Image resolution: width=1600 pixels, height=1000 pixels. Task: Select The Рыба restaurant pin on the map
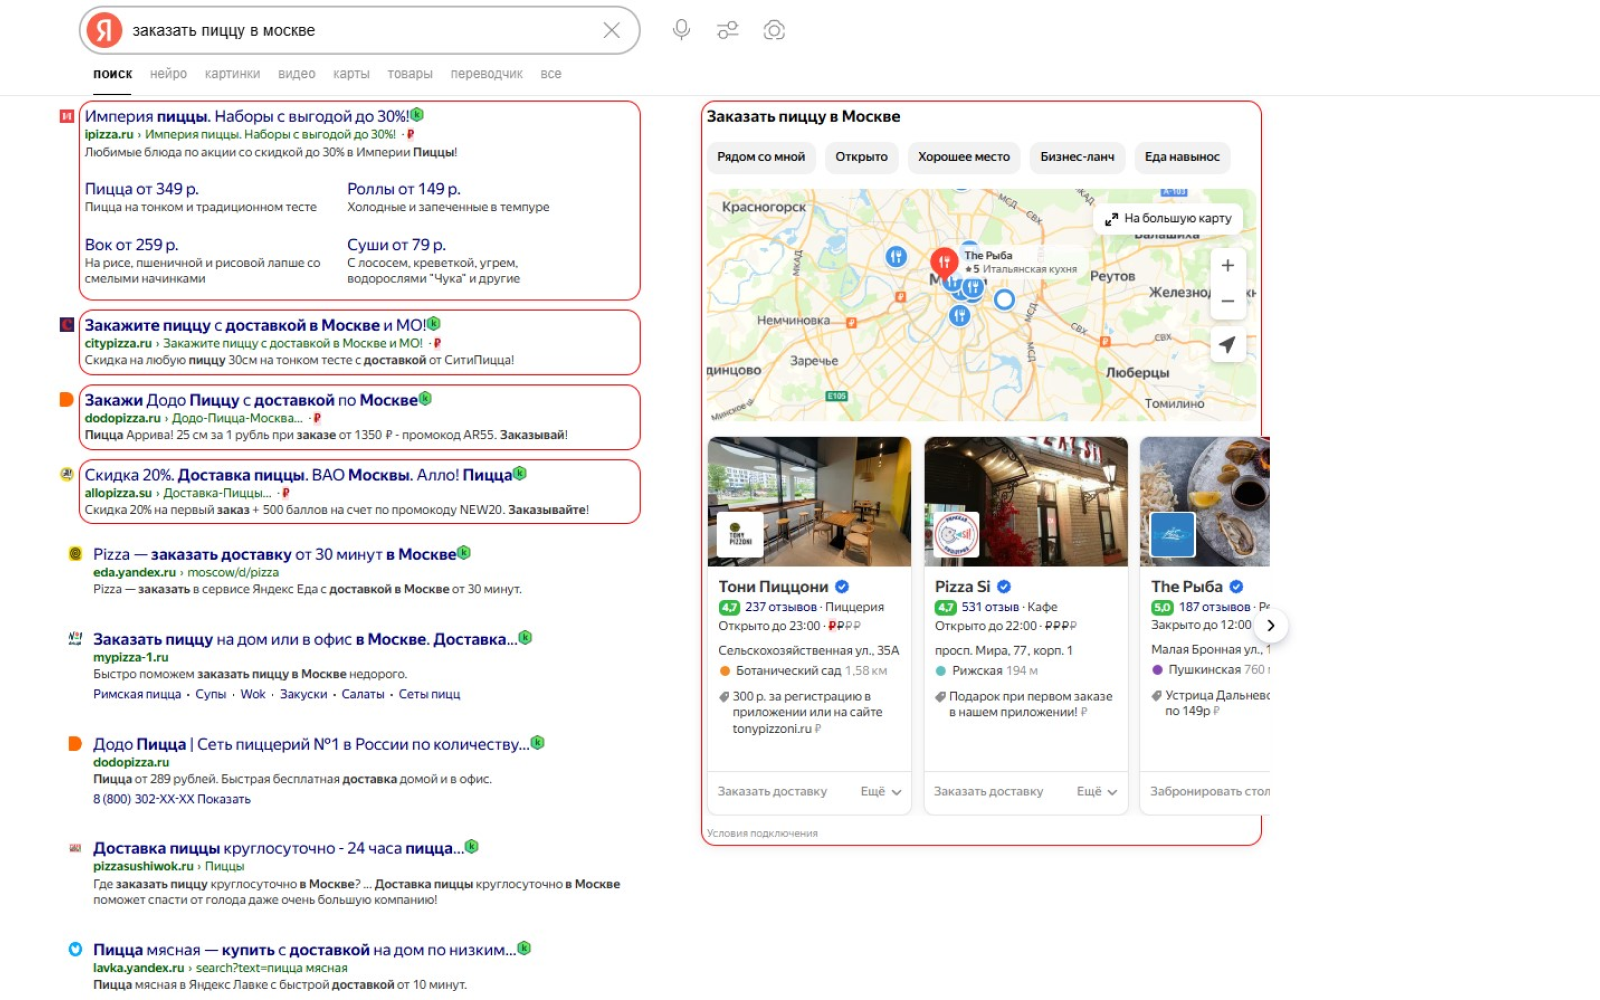(x=943, y=261)
